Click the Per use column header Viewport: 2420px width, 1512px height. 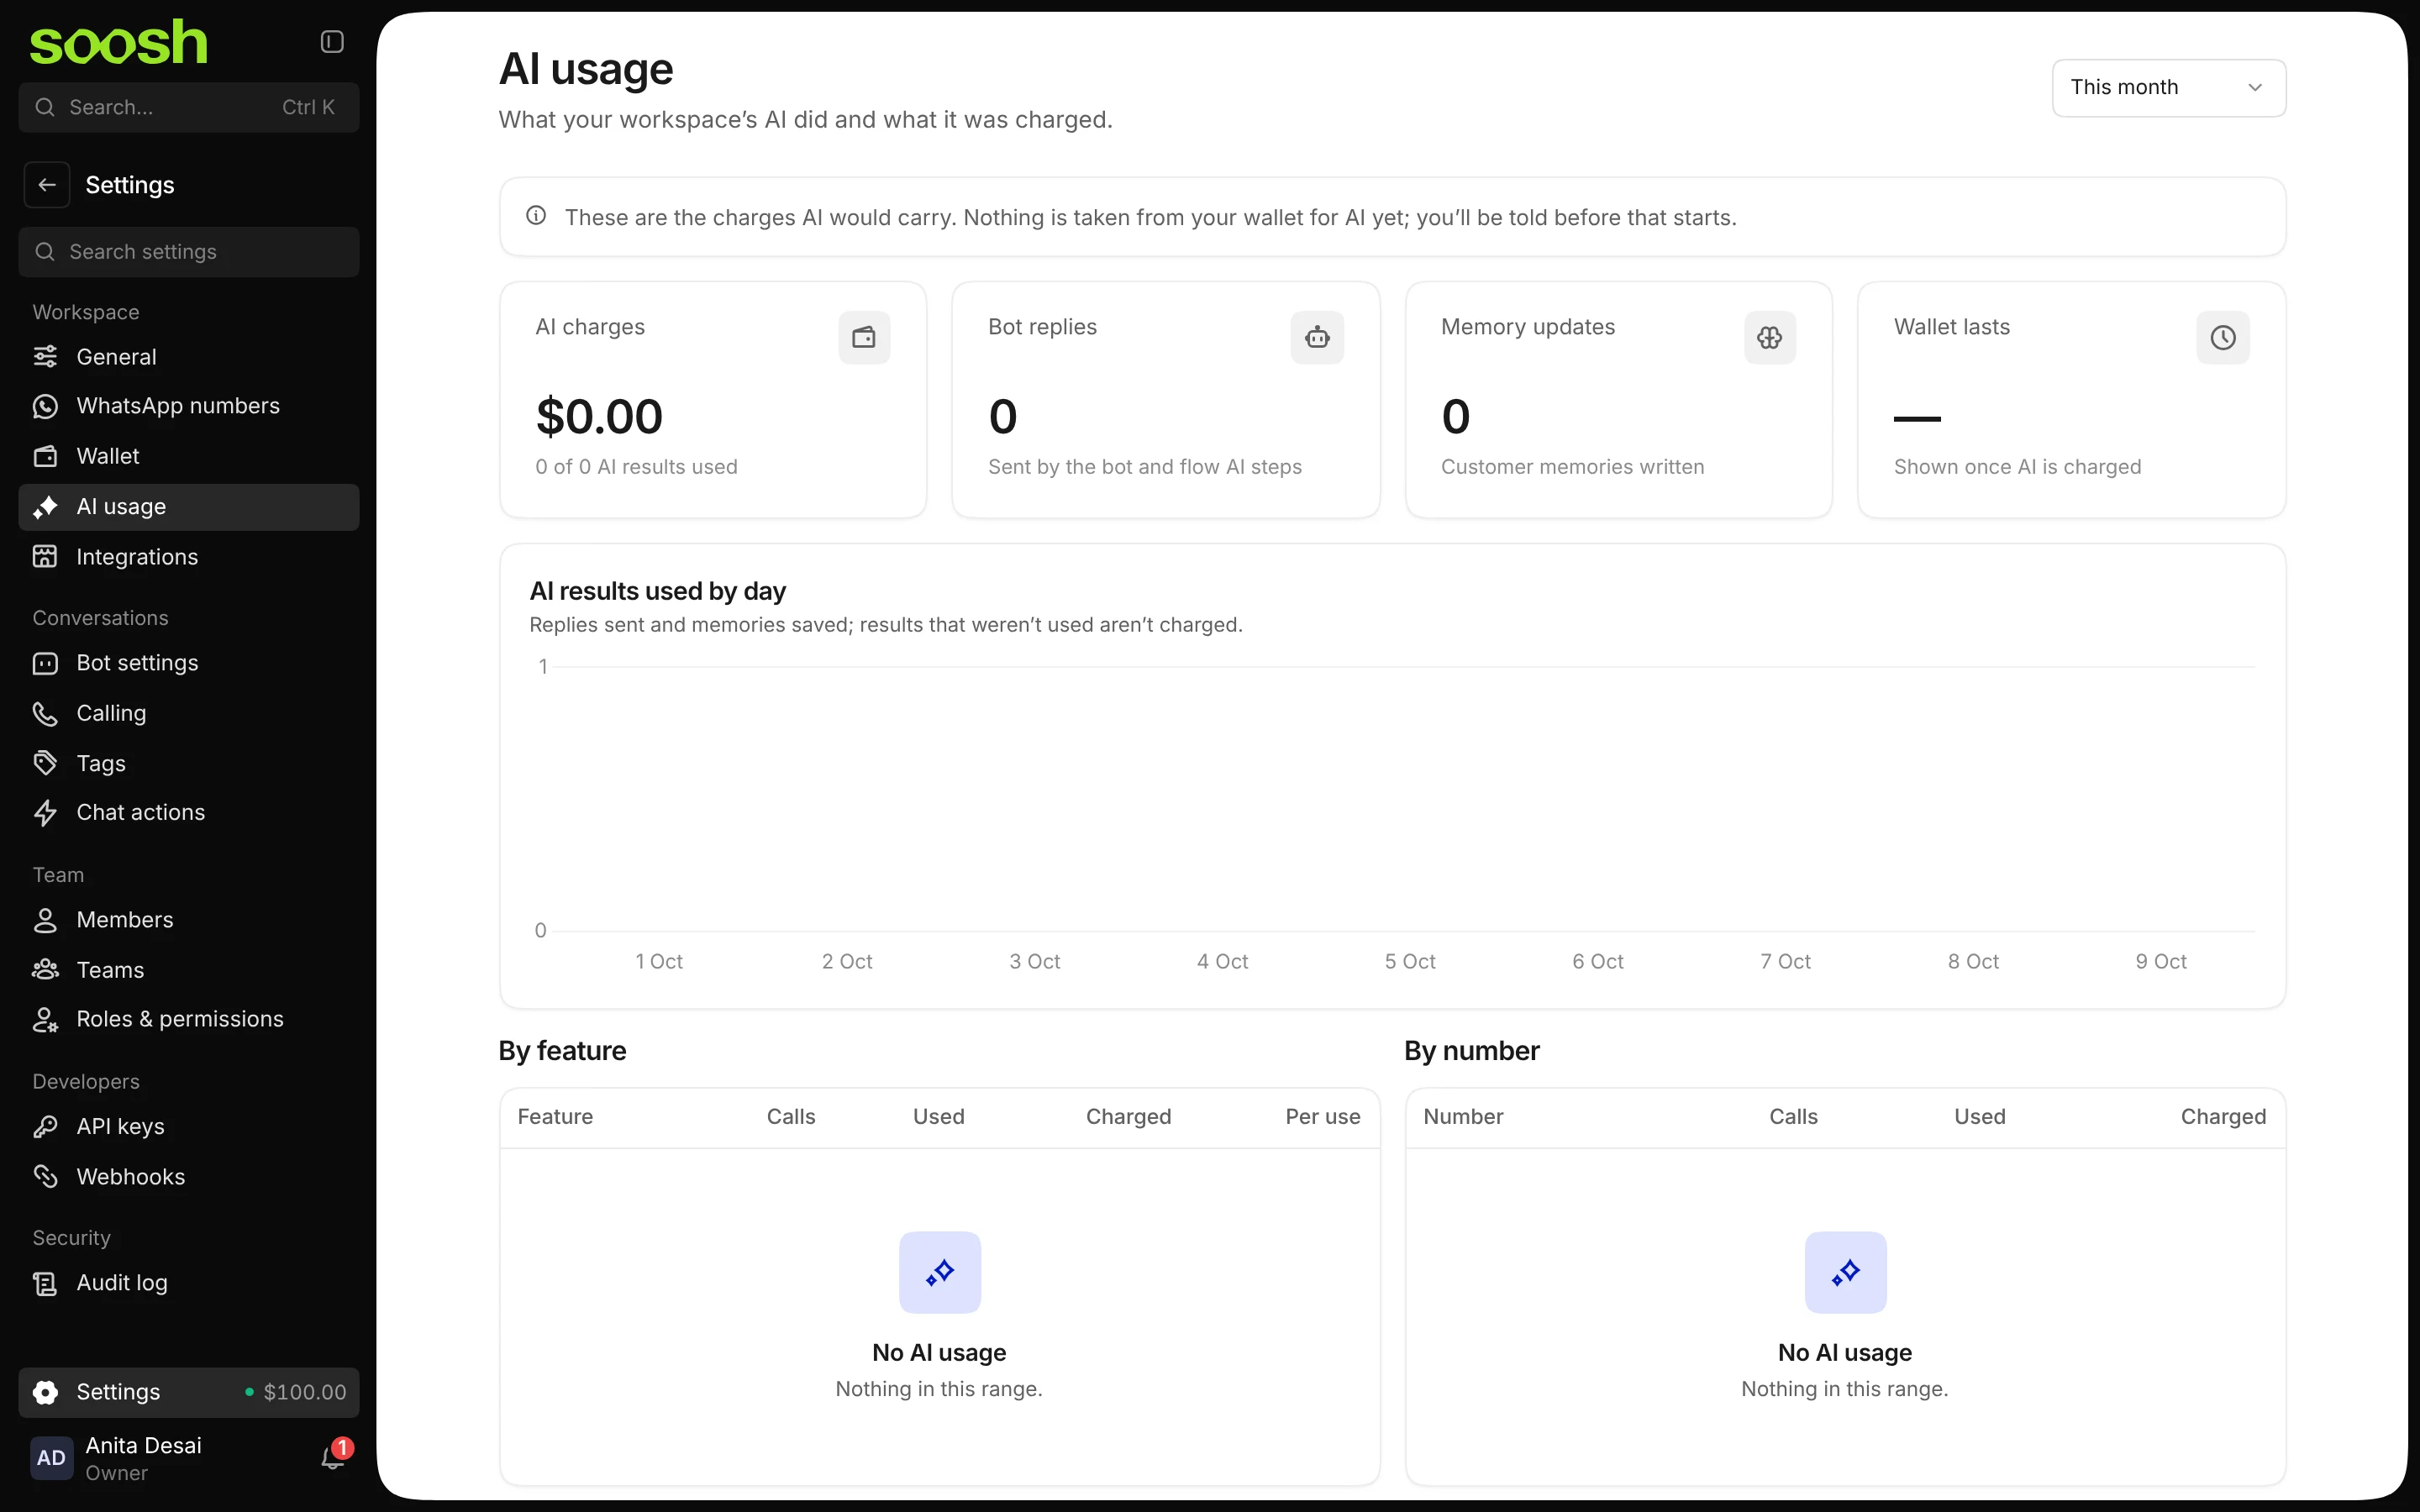click(x=1322, y=1117)
